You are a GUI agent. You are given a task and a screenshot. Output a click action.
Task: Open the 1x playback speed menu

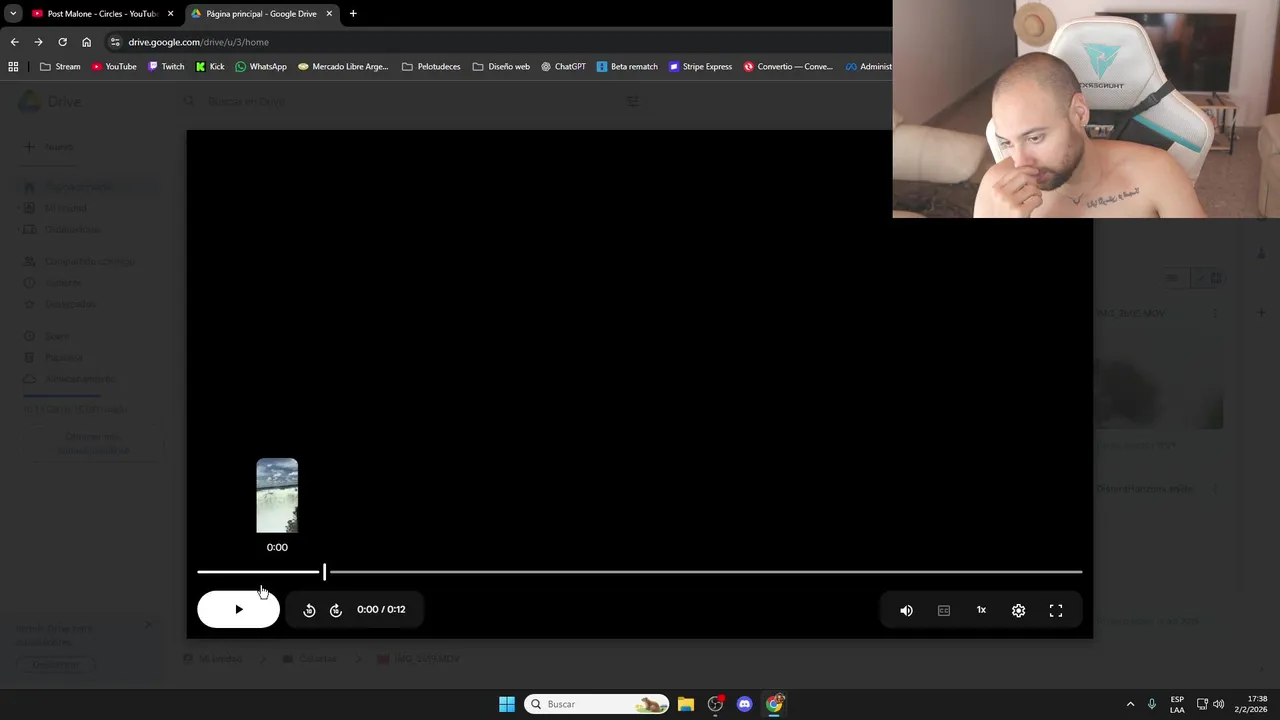(x=981, y=610)
